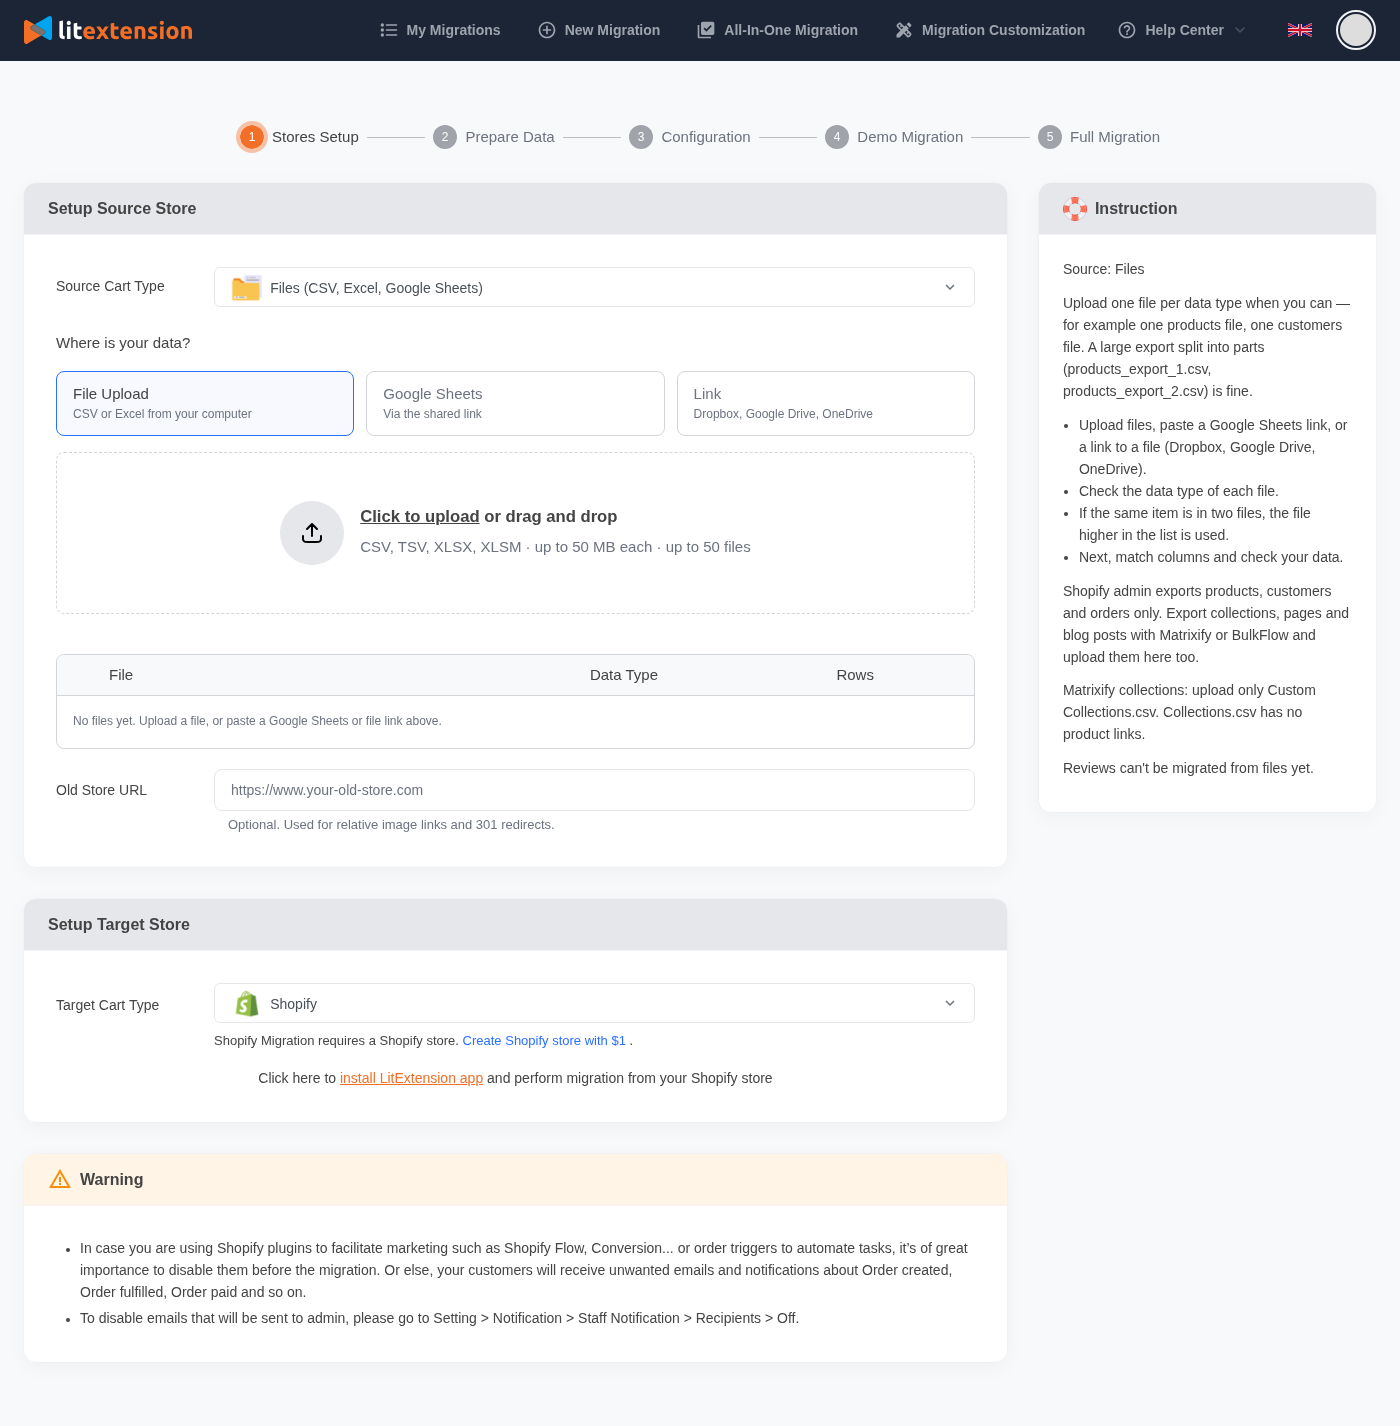Screen dimensions: 1400x1426
Task: Expand the Source Cart Type dropdown arrow
Action: tap(950, 288)
